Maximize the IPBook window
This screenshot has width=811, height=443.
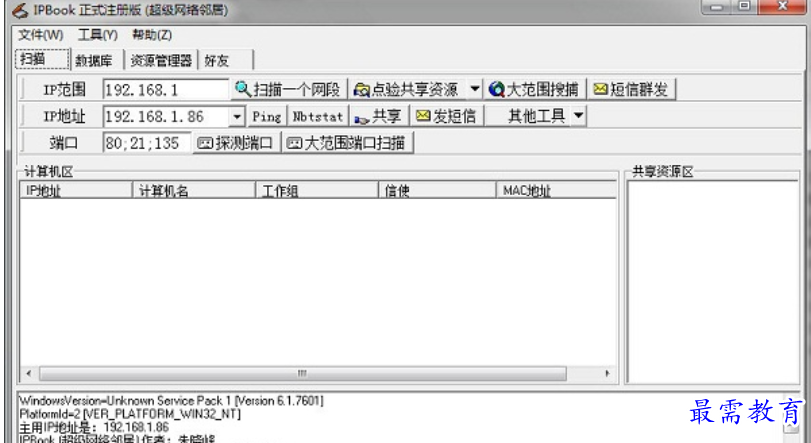tap(745, 7)
